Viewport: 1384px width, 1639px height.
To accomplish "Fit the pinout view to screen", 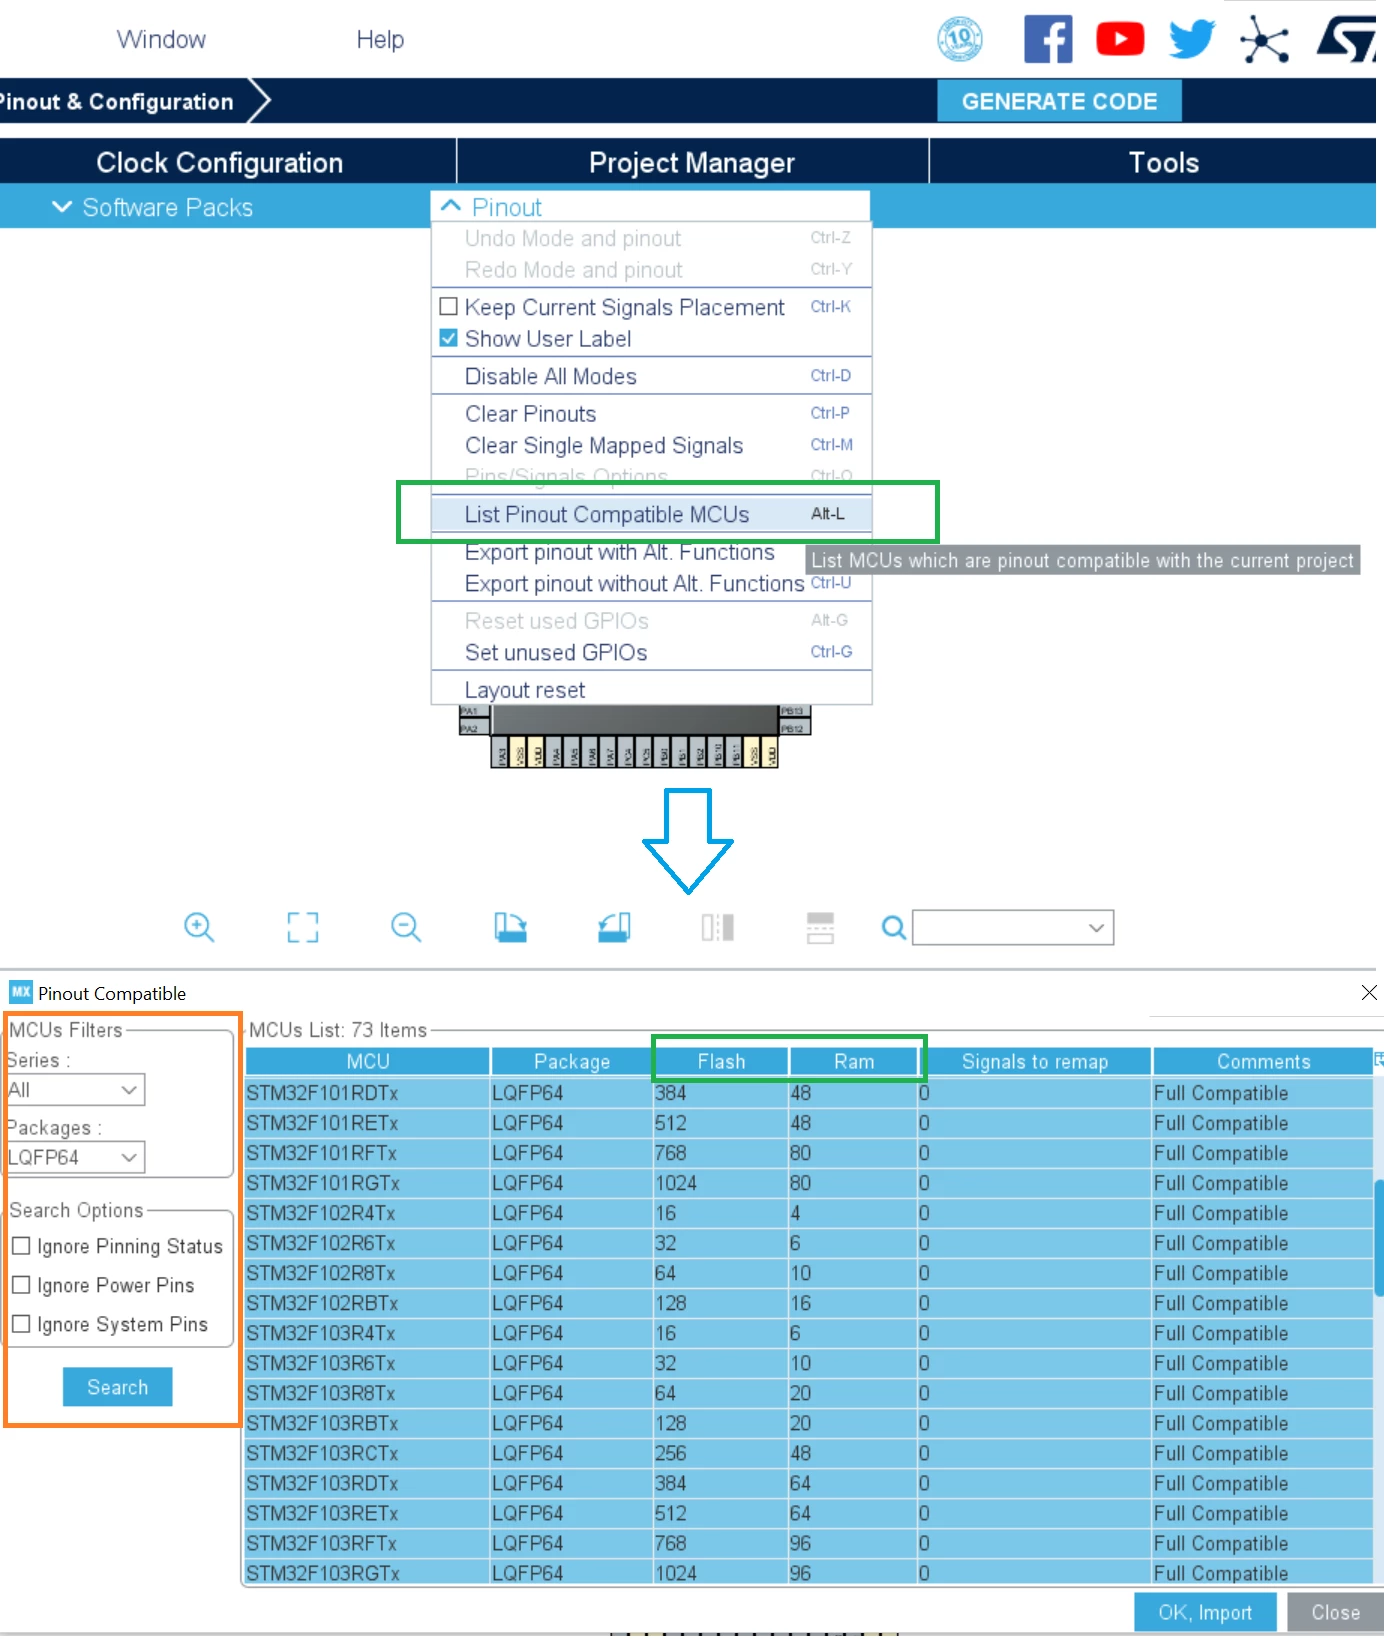I will (303, 927).
